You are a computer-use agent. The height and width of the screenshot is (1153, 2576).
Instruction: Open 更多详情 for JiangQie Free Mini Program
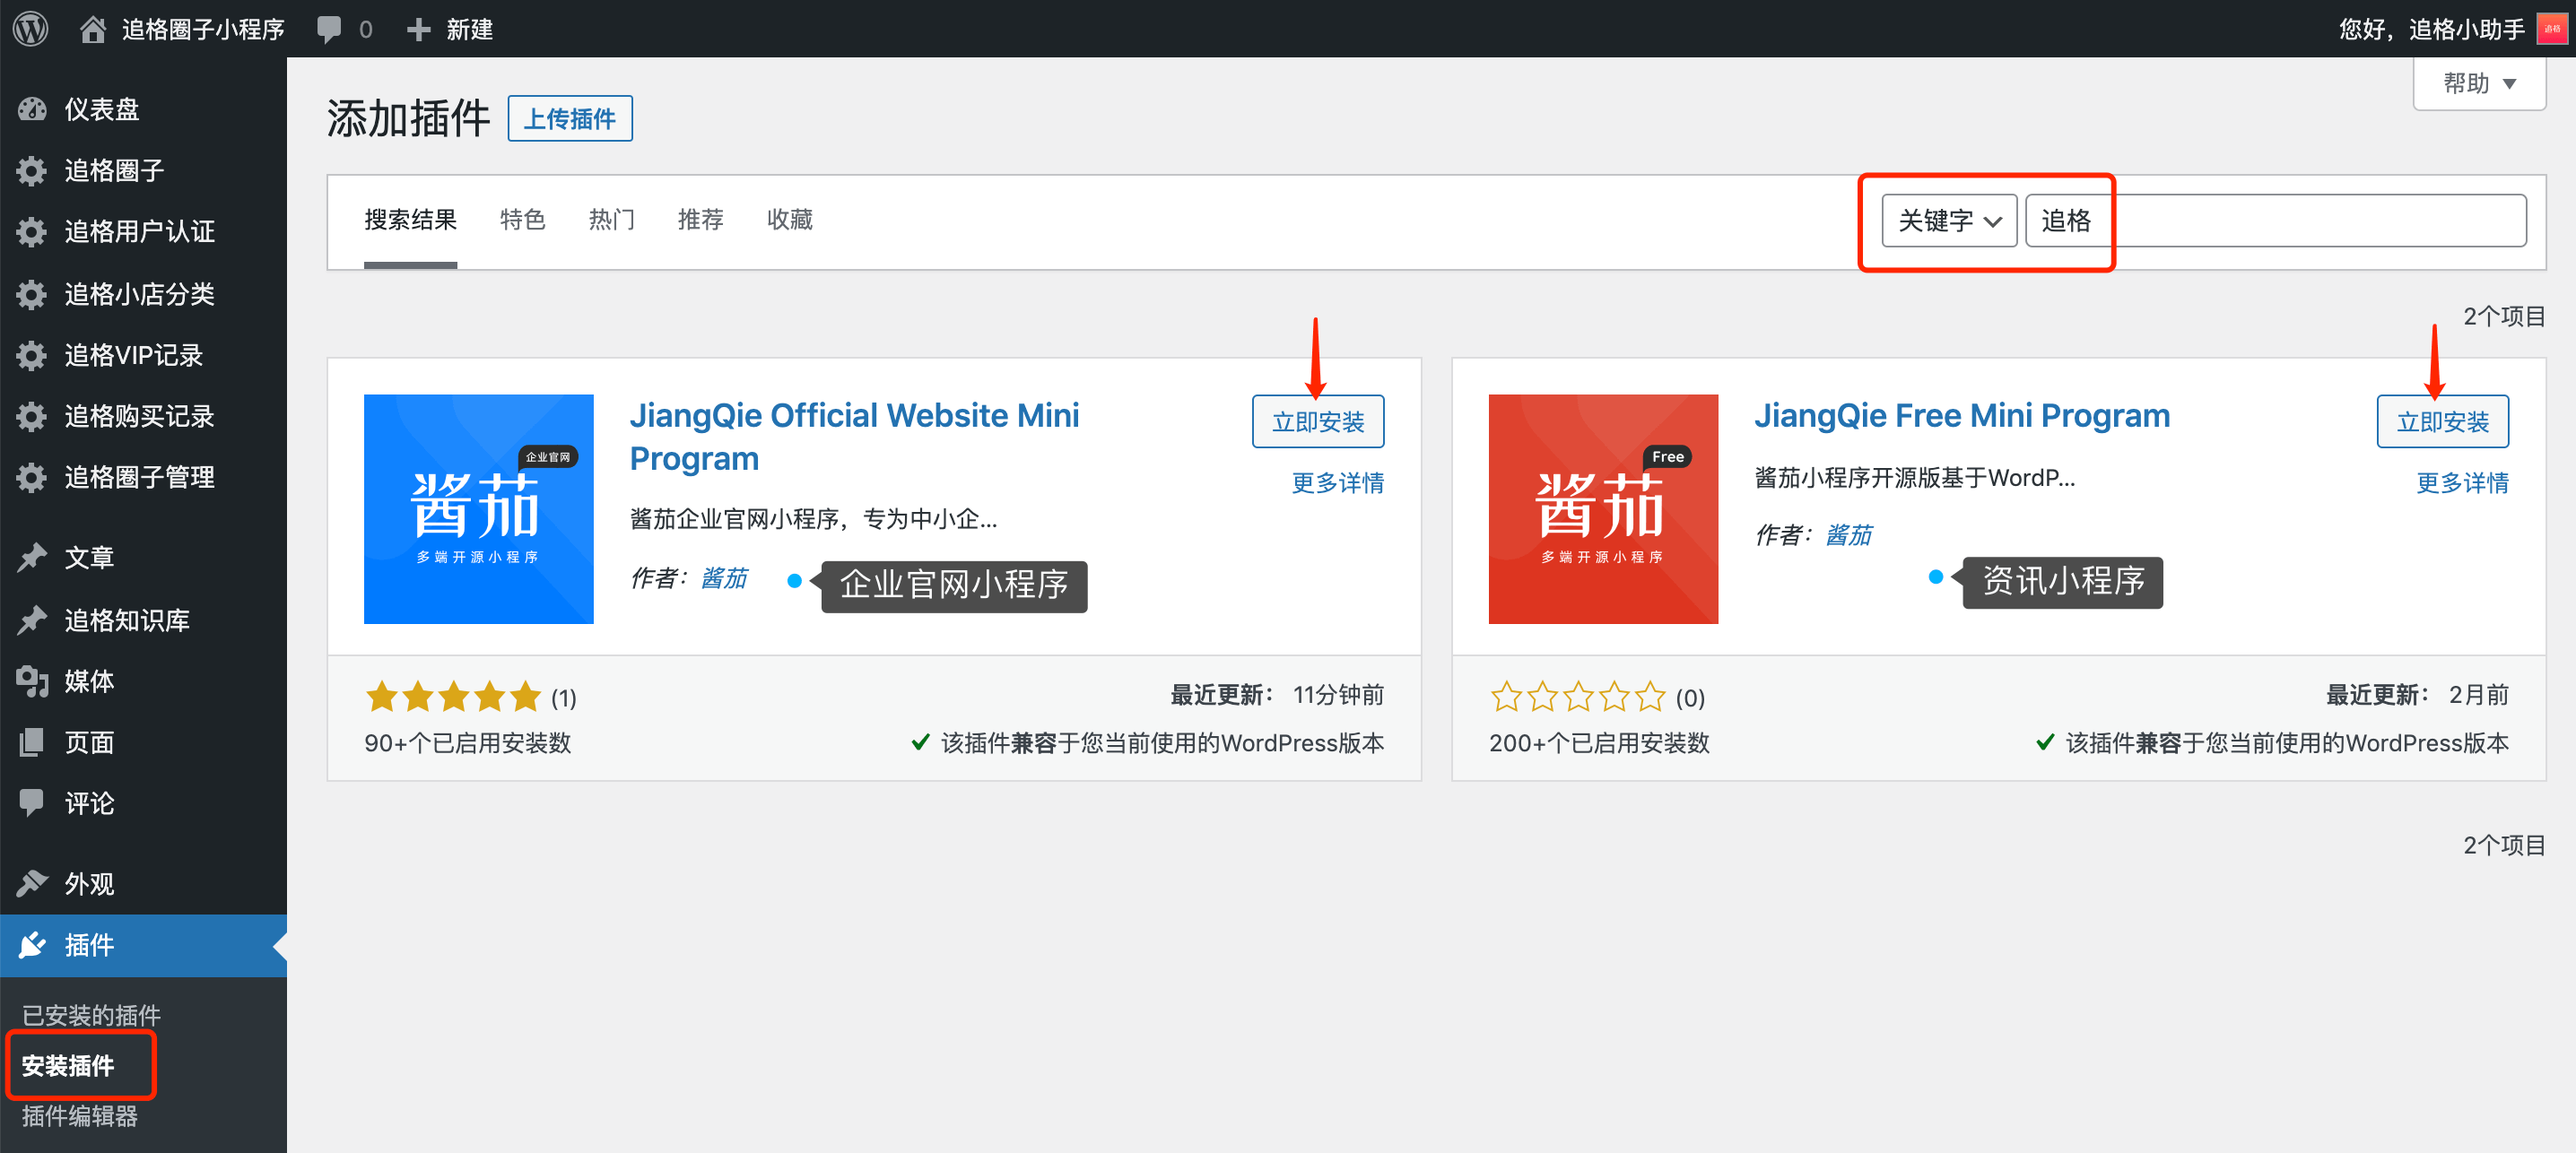pos(2462,483)
